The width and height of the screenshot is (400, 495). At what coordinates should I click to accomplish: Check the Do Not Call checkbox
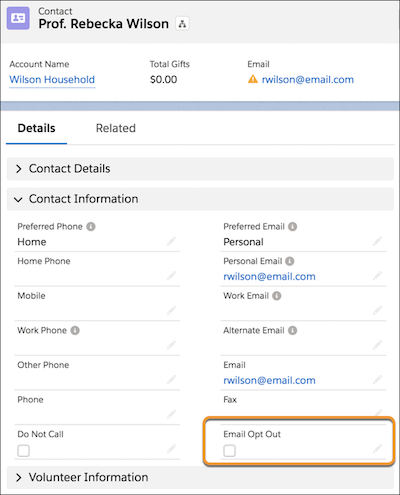(x=23, y=451)
